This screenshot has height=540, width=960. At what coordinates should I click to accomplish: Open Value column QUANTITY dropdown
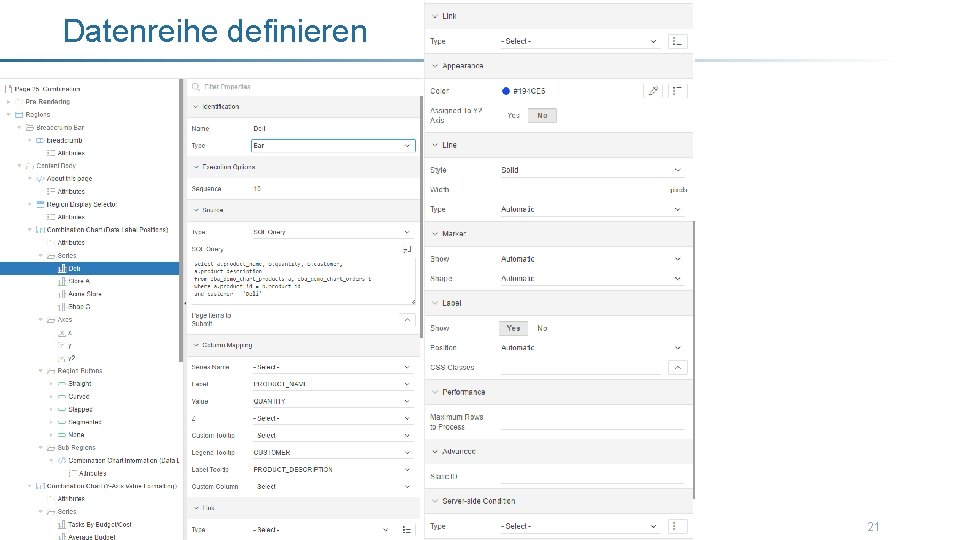[332, 401]
